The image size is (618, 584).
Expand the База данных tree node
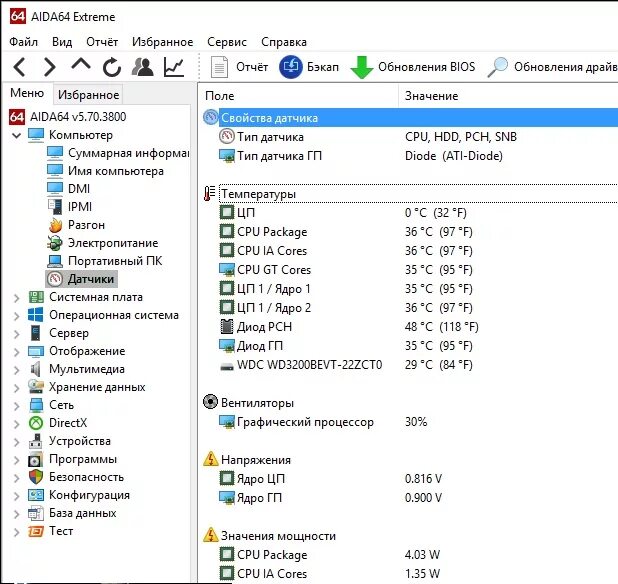click(x=16, y=514)
